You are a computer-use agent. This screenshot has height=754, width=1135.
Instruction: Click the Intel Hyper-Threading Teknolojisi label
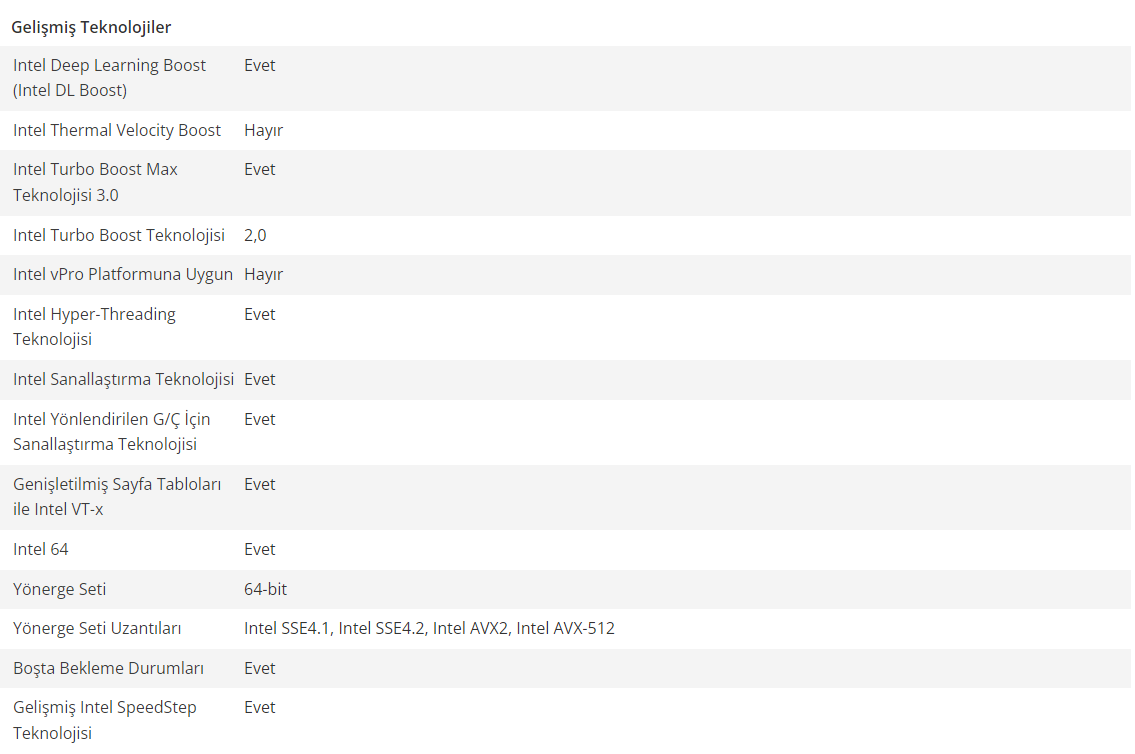coord(94,326)
